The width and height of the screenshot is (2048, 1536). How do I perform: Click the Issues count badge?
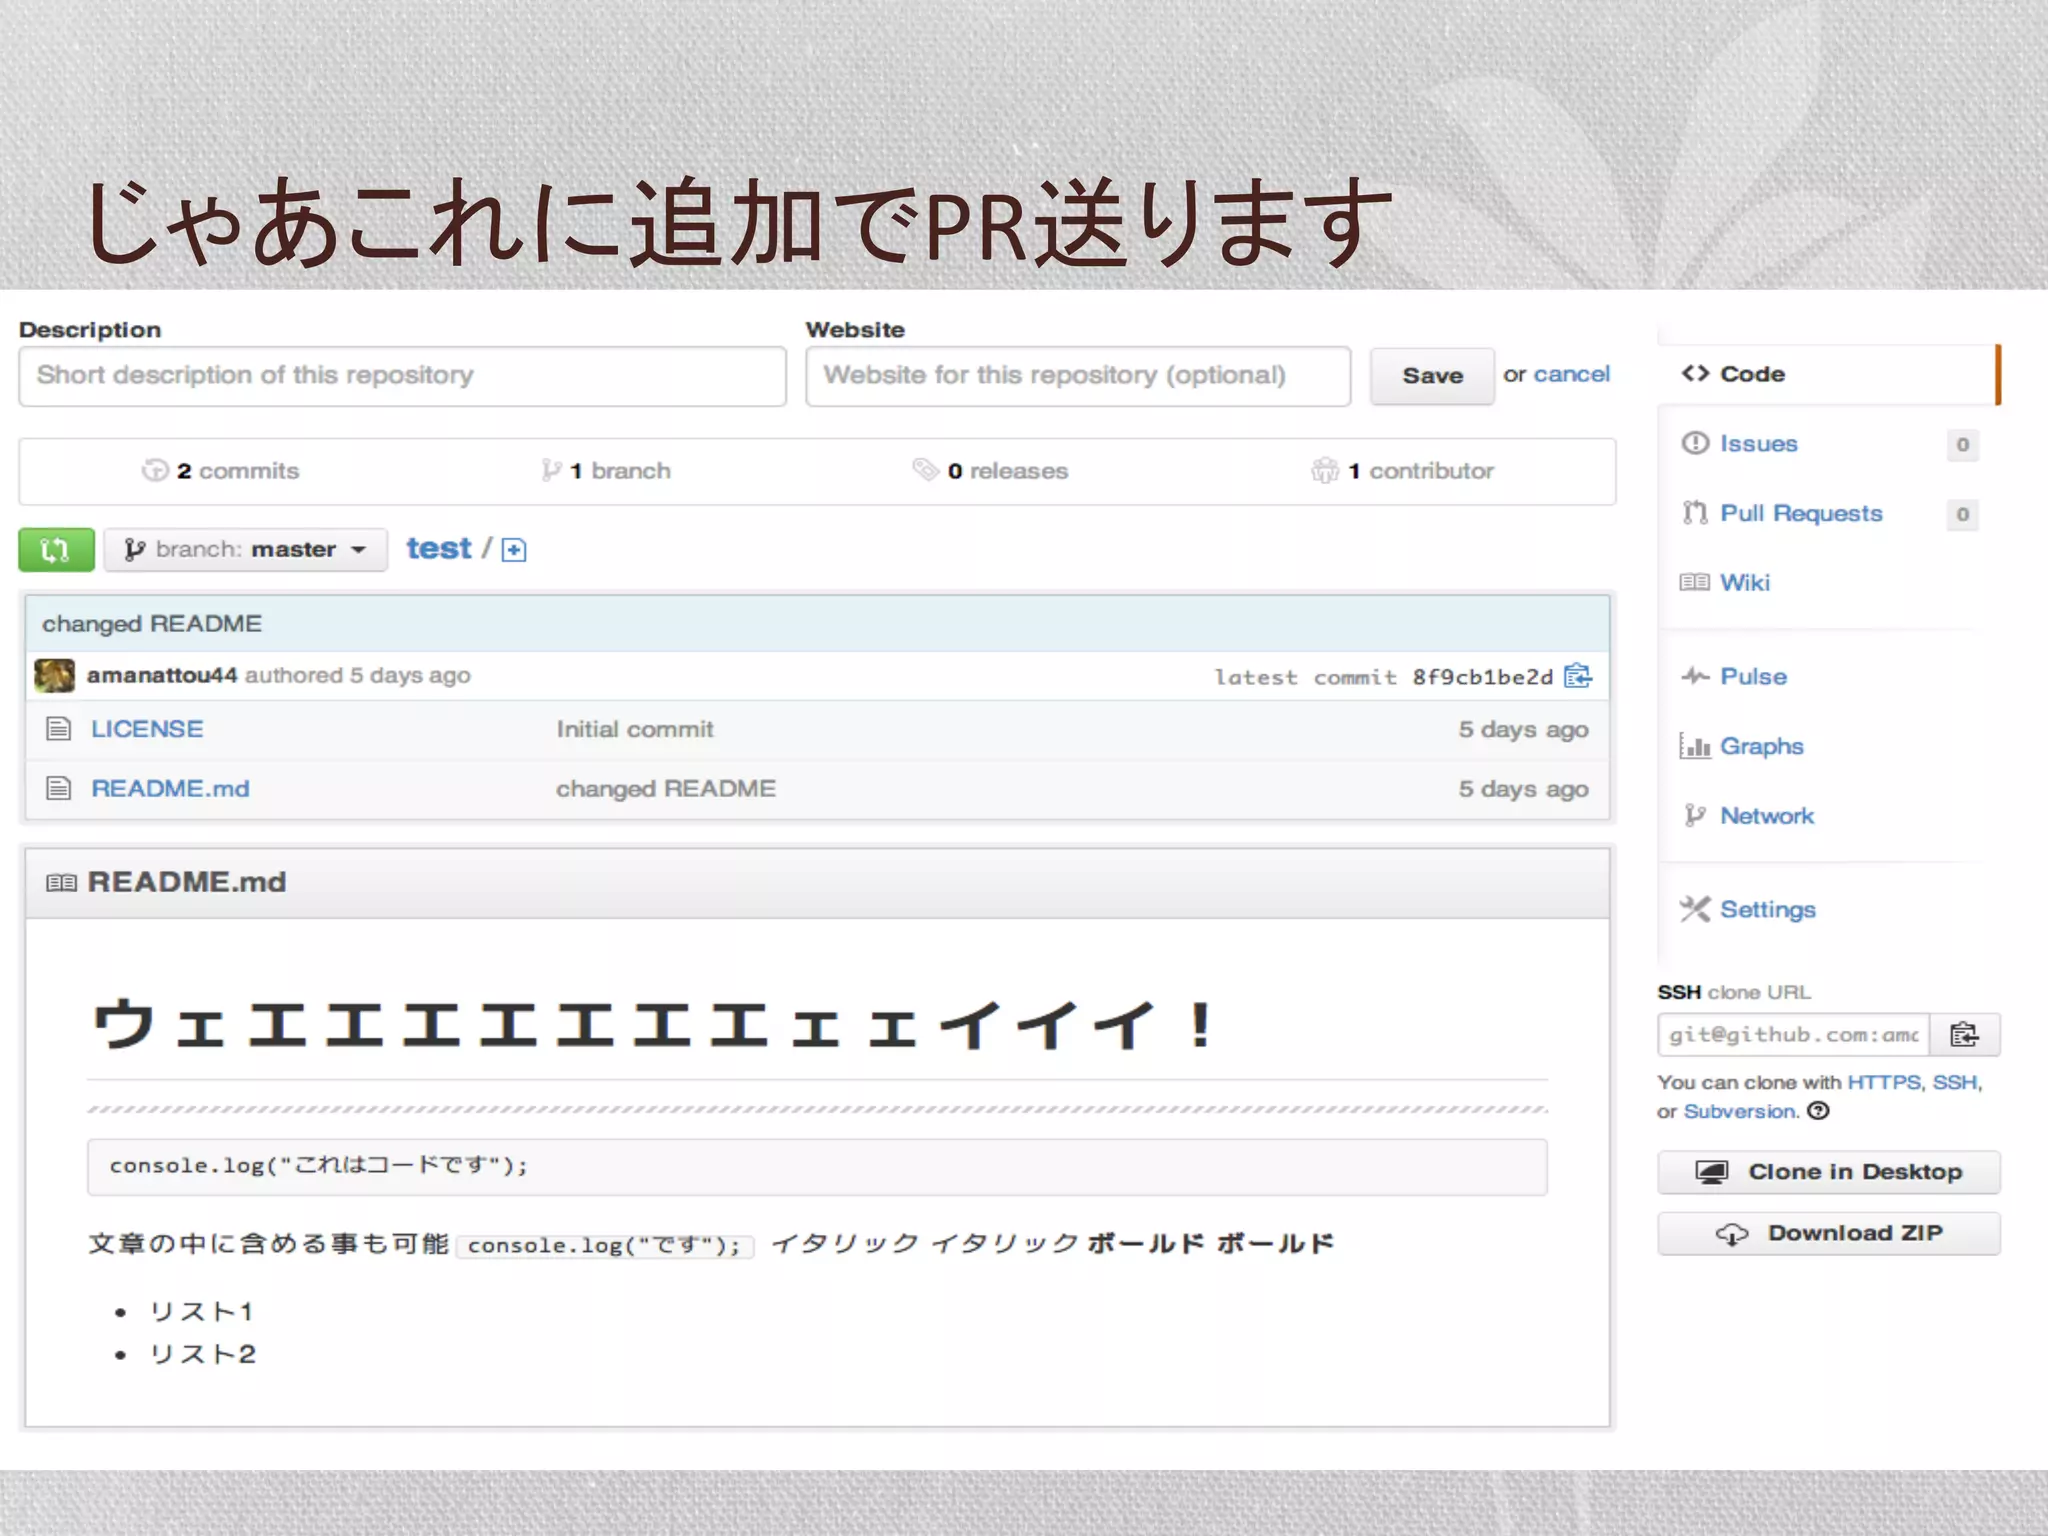tap(1962, 444)
